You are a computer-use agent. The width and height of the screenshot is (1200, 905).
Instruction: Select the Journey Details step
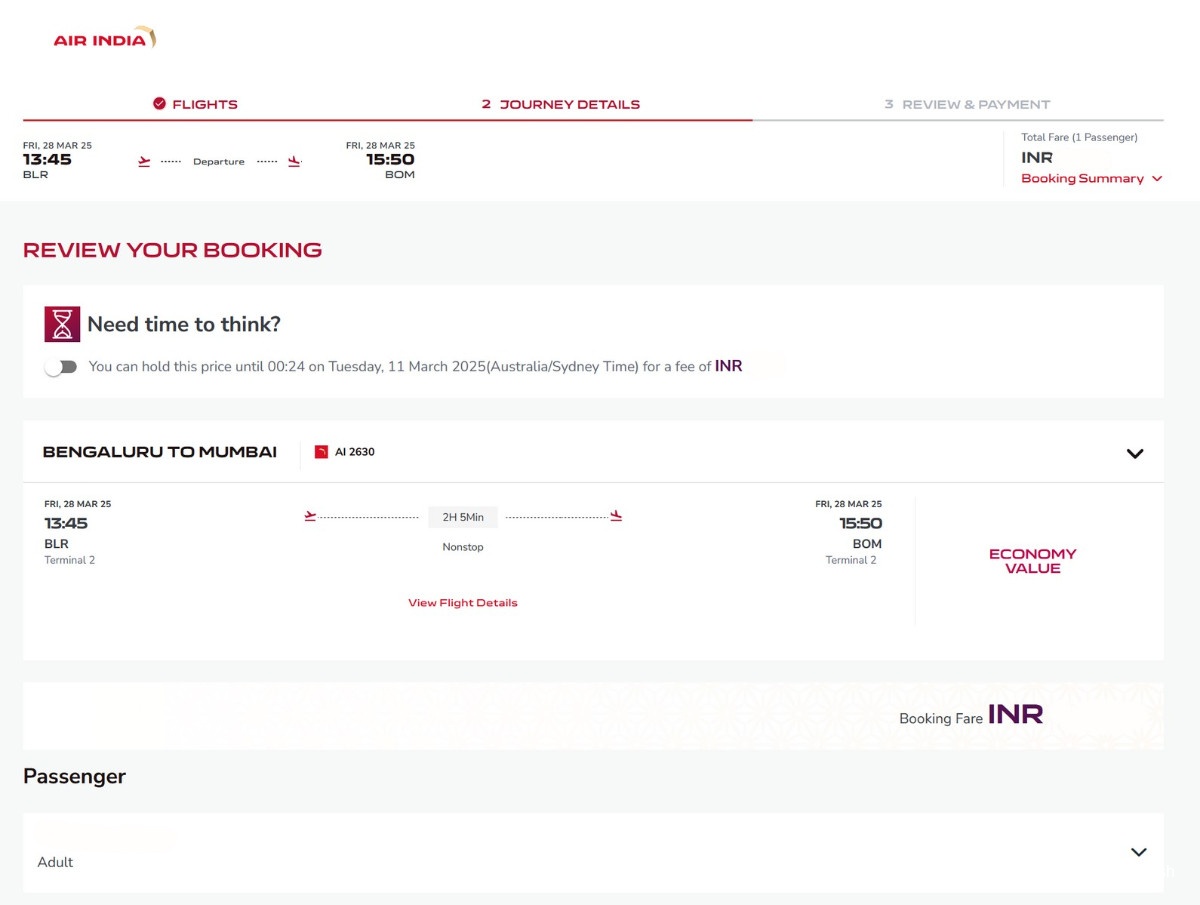click(x=561, y=104)
